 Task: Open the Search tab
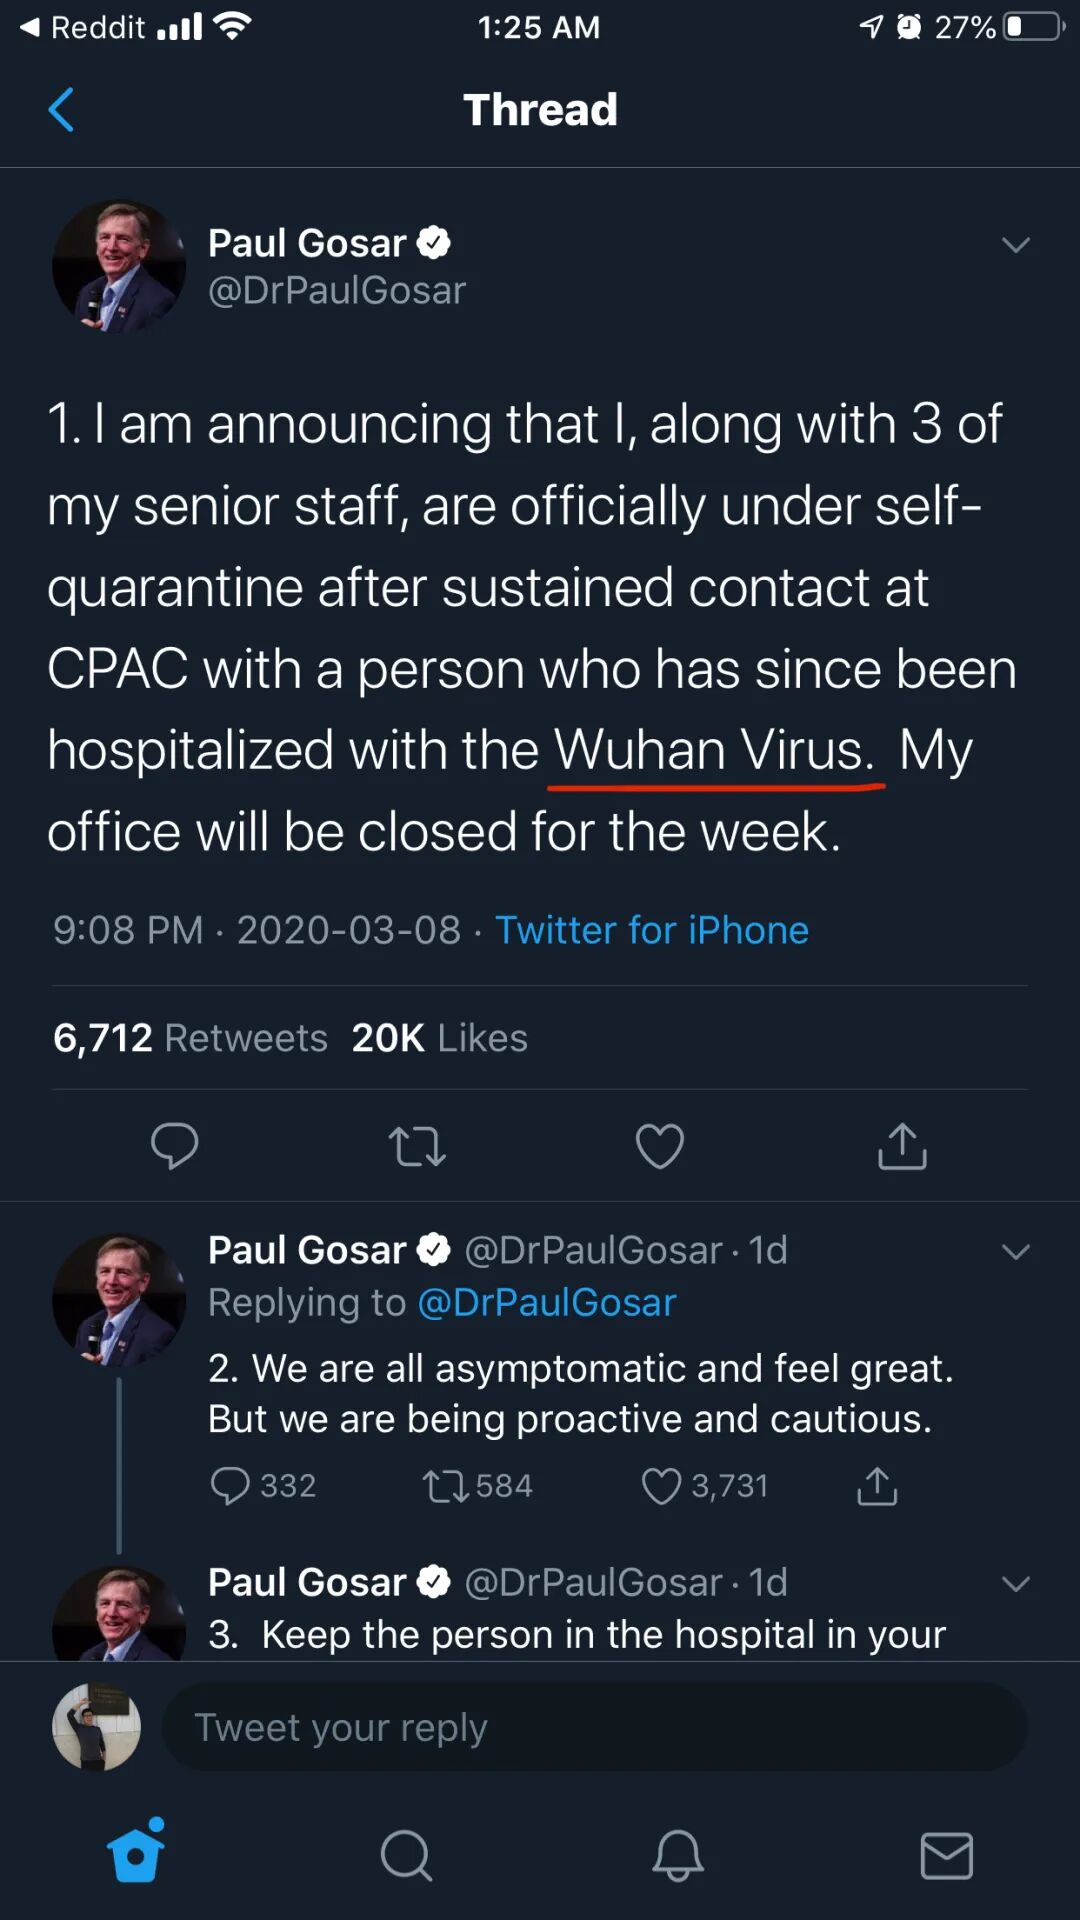[x=406, y=1856]
